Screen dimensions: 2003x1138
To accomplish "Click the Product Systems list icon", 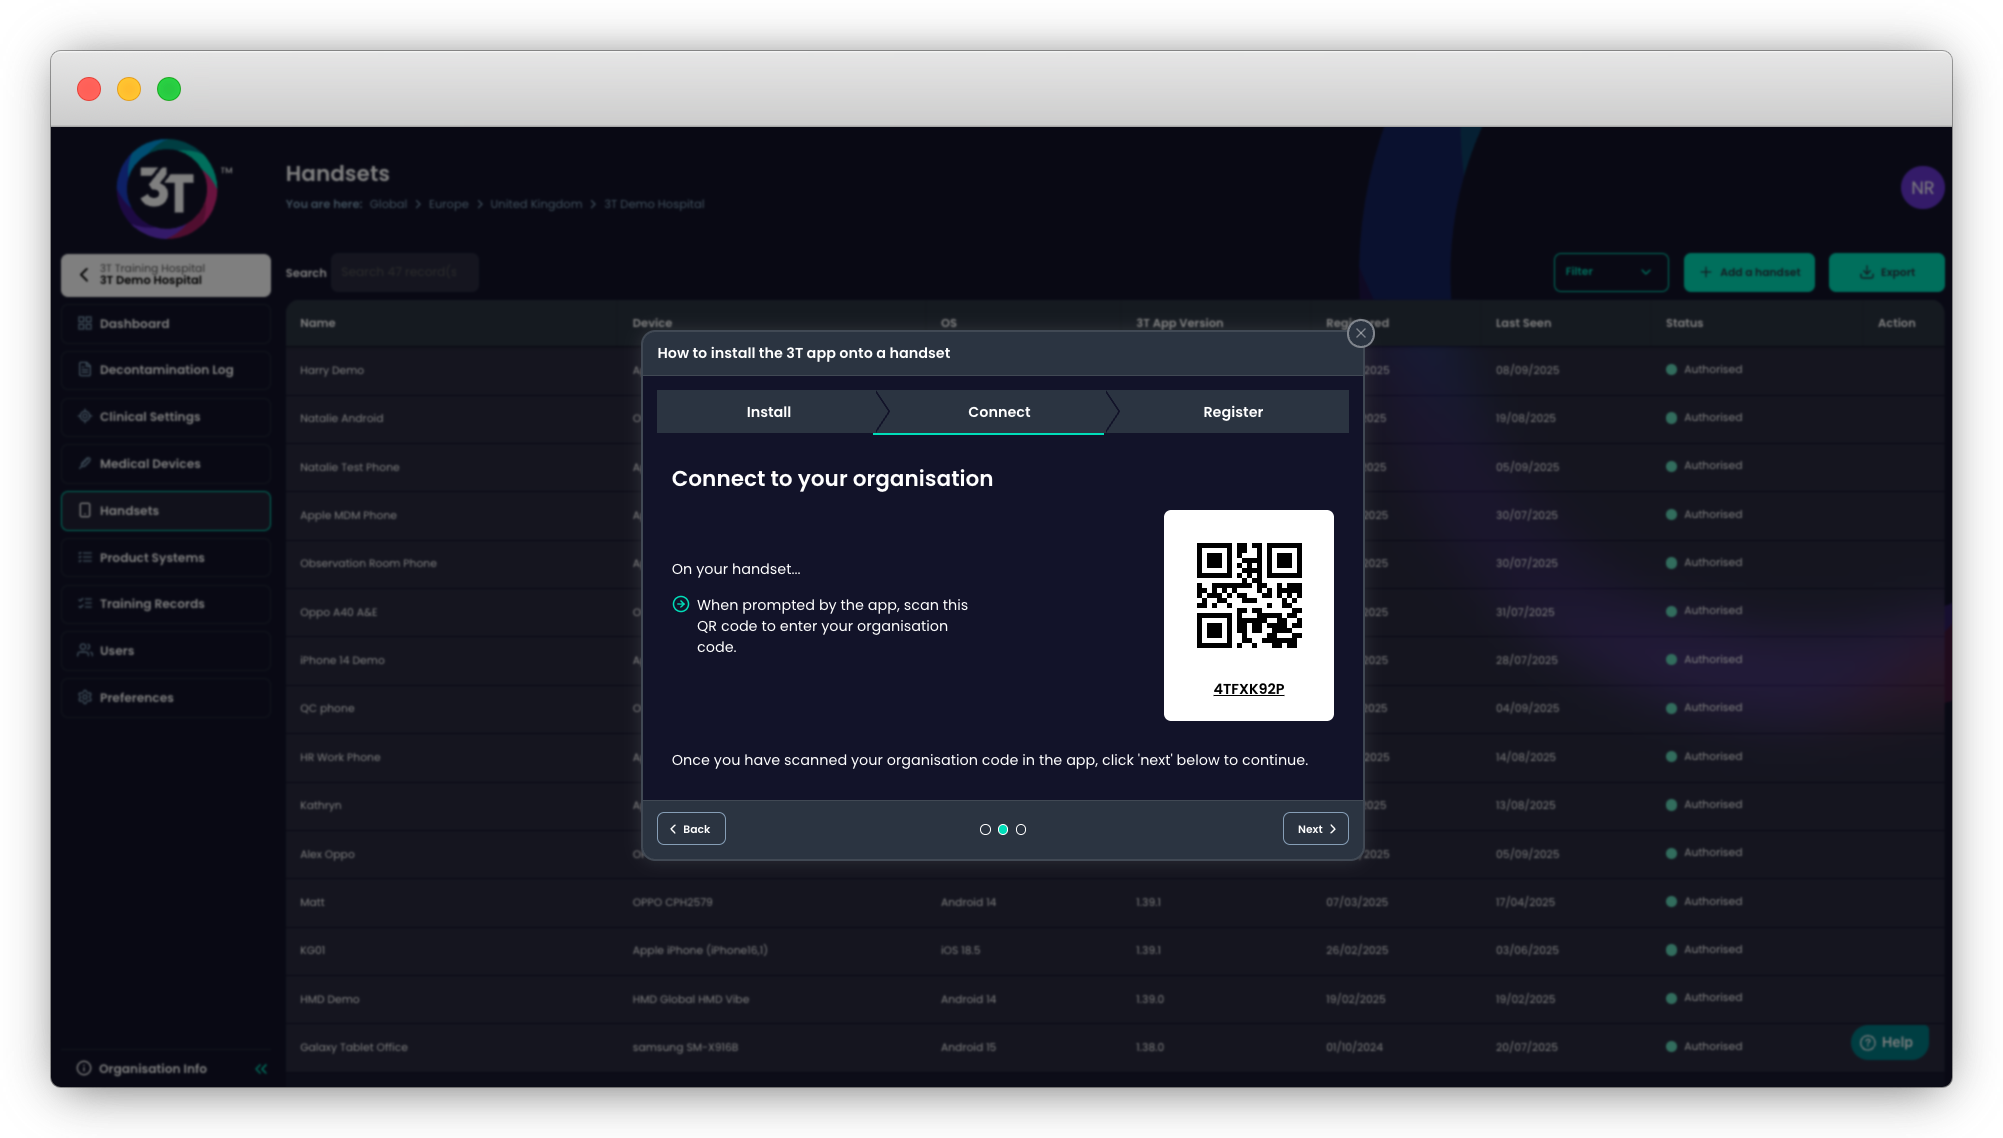I will (85, 557).
